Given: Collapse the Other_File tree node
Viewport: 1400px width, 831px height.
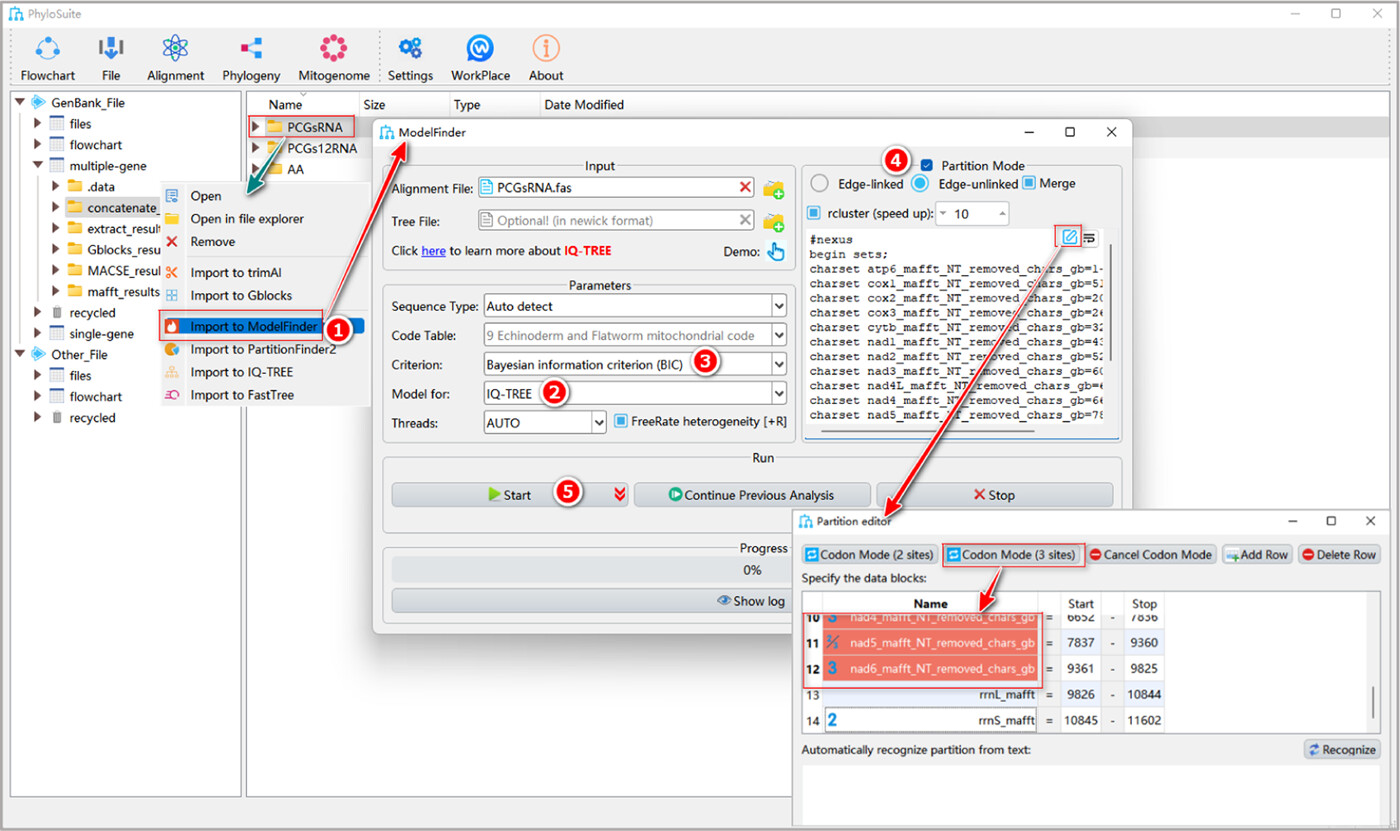Looking at the screenshot, I should [x=20, y=354].
